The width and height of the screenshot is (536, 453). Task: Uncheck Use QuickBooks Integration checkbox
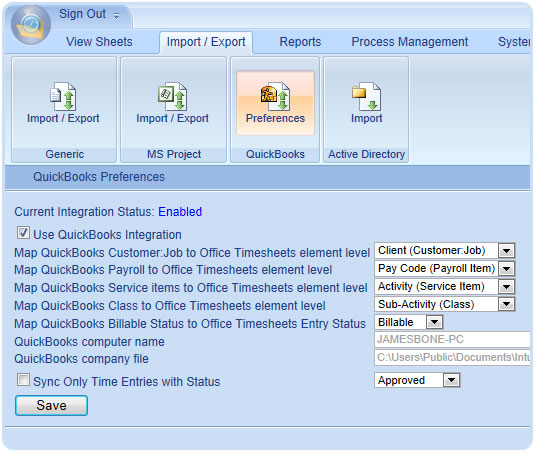click(23, 233)
